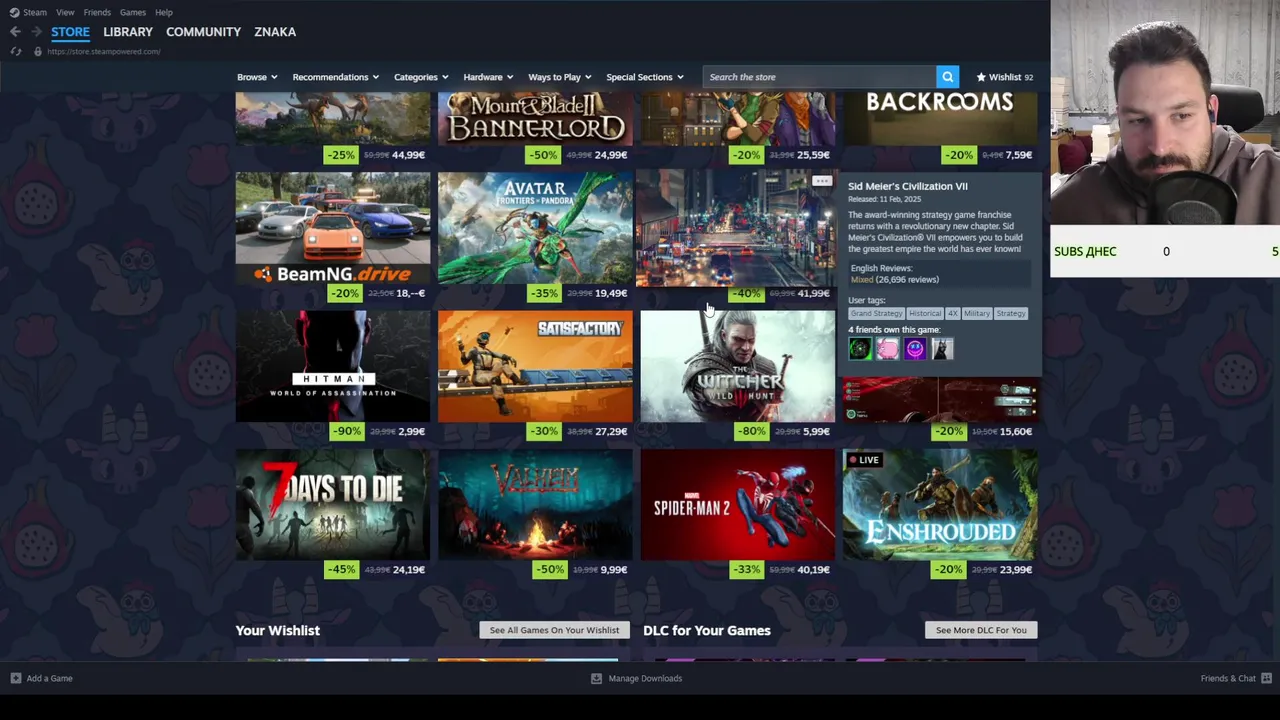Click the Military user tag
The height and width of the screenshot is (720, 1280).
point(977,313)
